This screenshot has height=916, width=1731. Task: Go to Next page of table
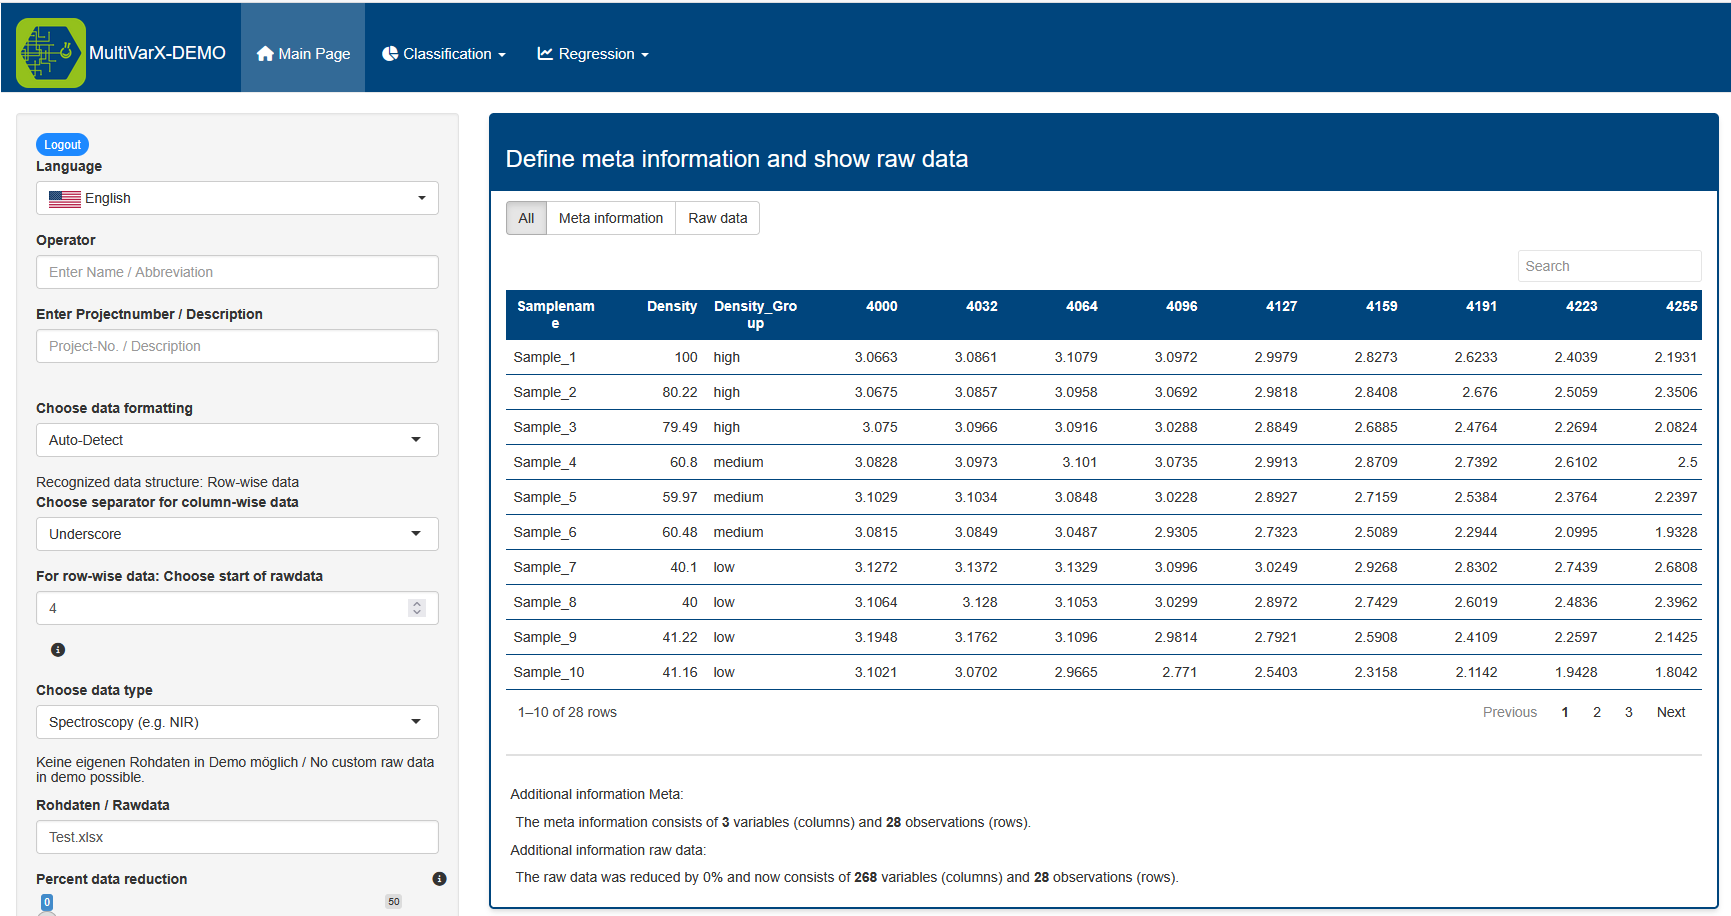[x=1670, y=712]
